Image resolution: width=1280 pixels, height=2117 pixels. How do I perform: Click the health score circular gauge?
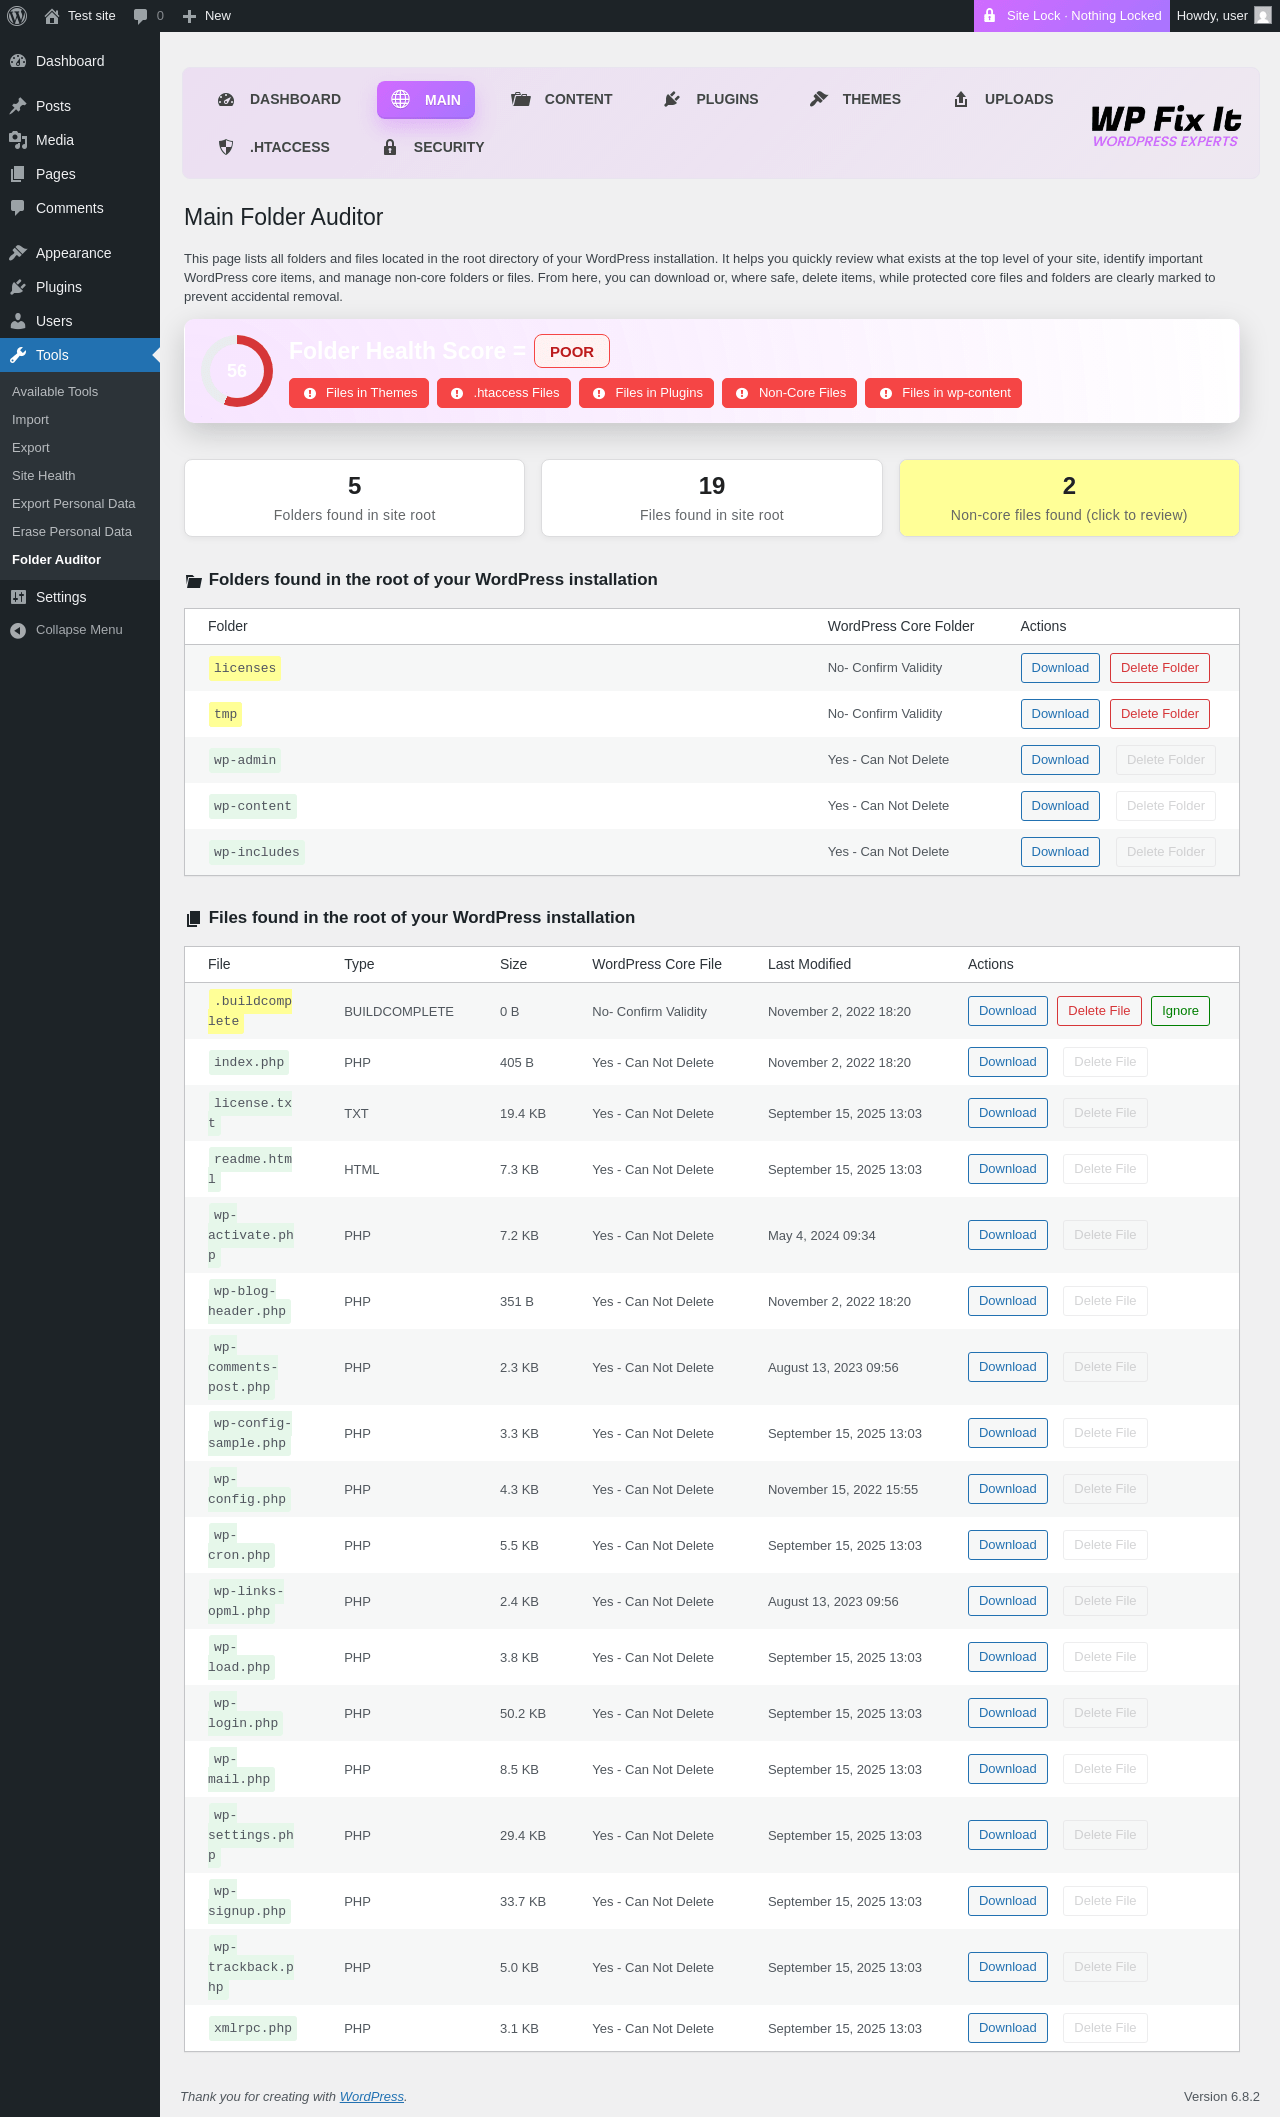pos(237,371)
